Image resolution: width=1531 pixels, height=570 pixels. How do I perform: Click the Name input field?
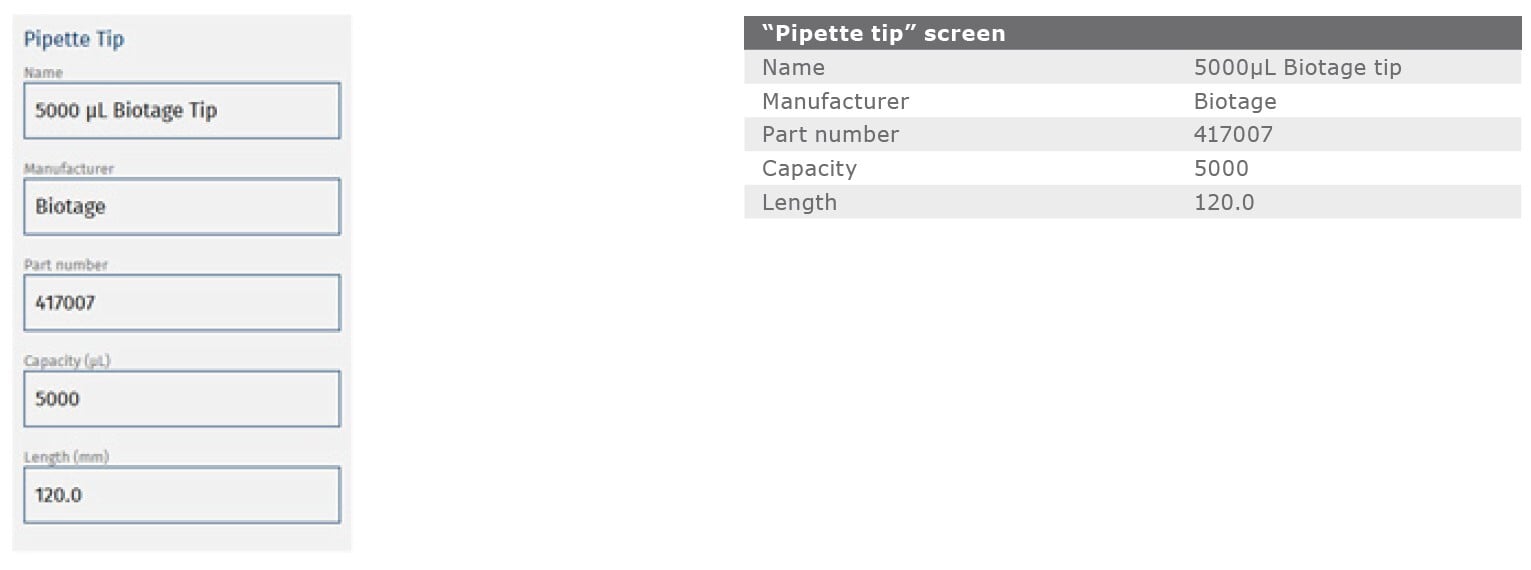click(181, 111)
